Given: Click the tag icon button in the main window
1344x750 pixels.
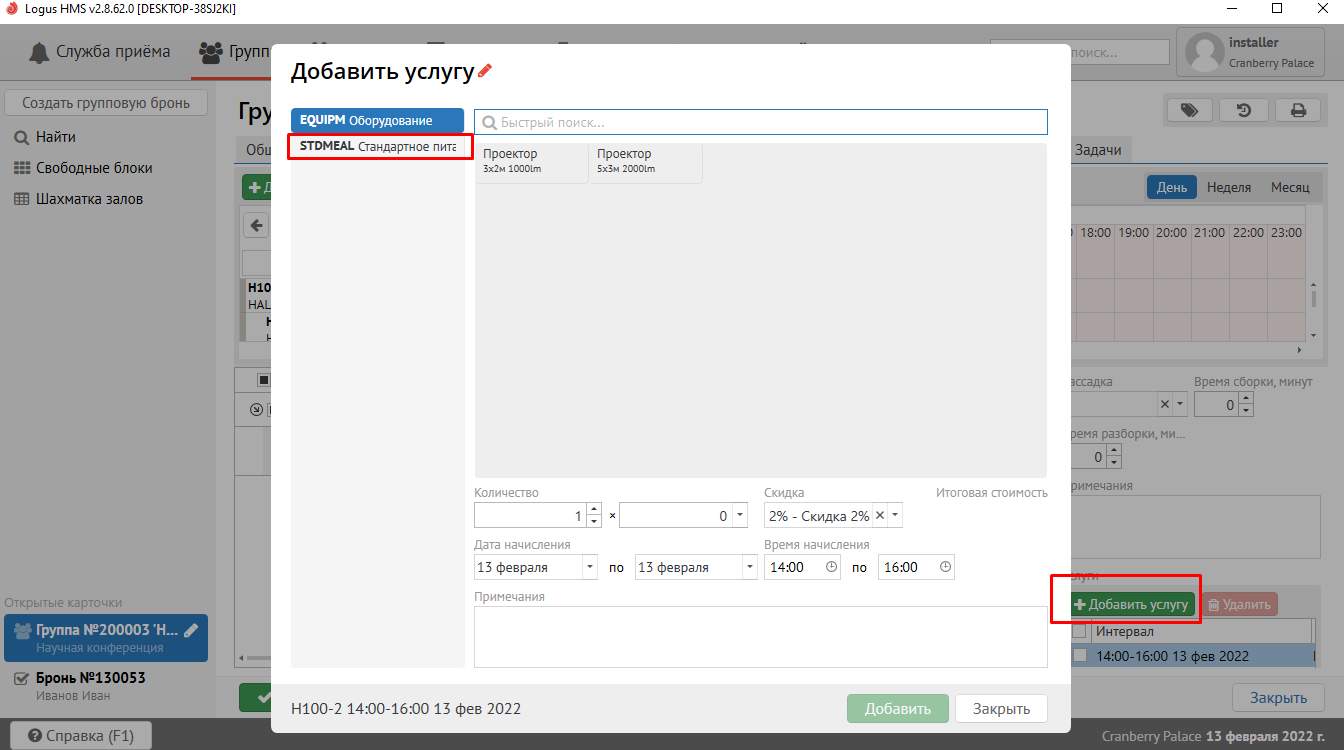Looking at the screenshot, I should click(x=1189, y=111).
